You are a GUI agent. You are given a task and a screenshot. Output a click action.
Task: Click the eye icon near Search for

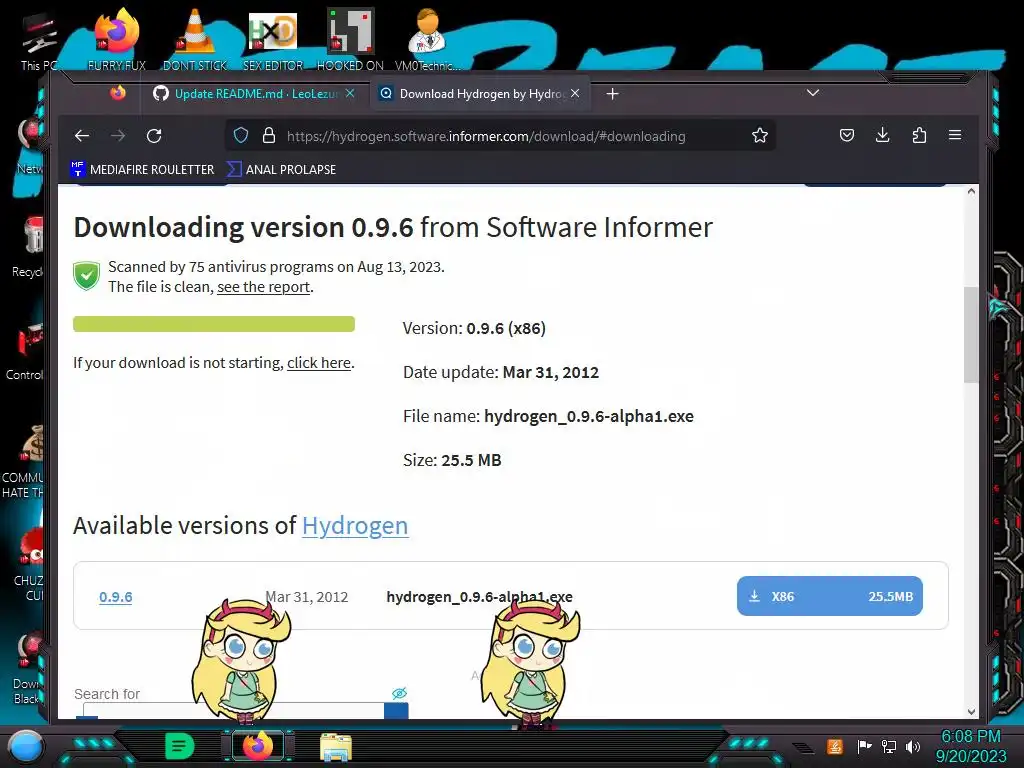pos(399,693)
